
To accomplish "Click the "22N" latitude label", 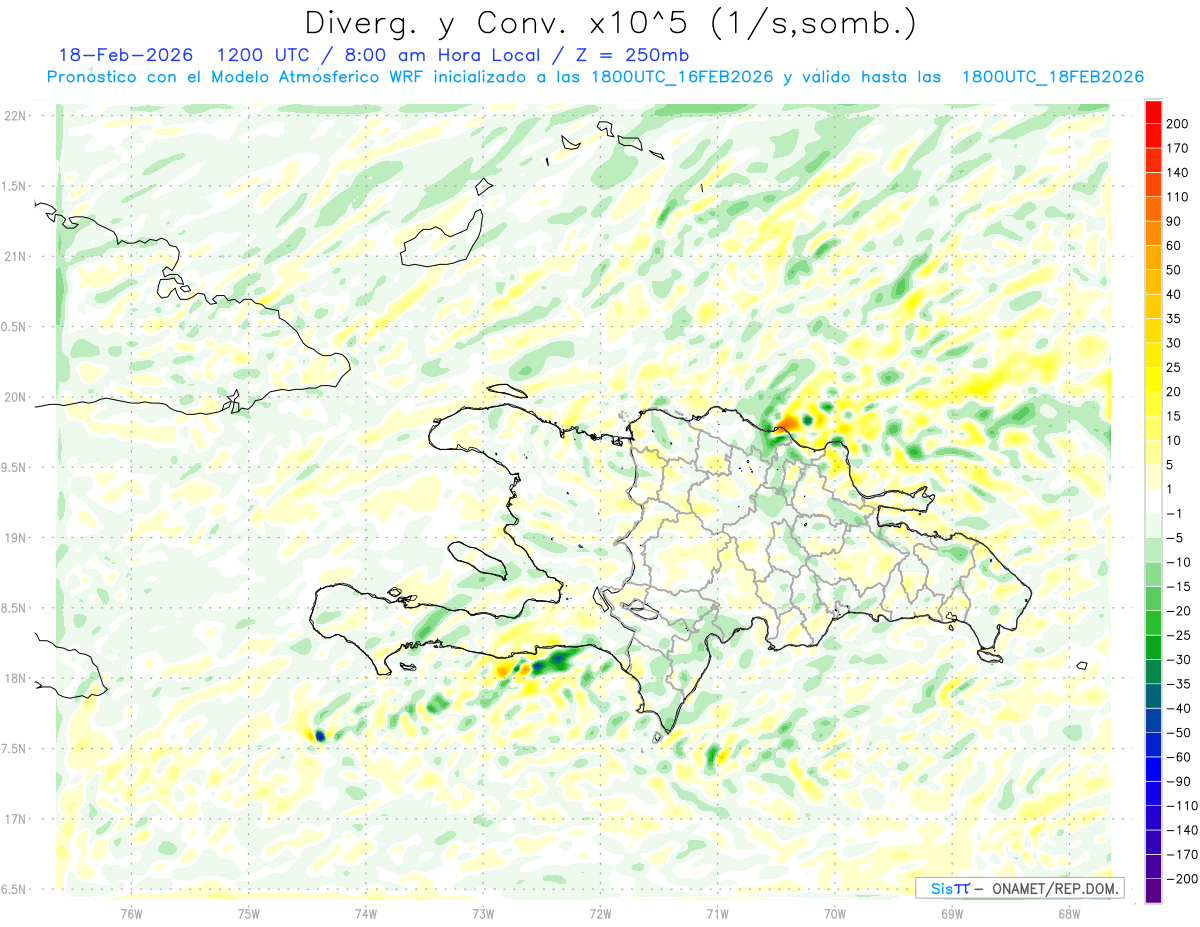I will [x=15, y=116].
